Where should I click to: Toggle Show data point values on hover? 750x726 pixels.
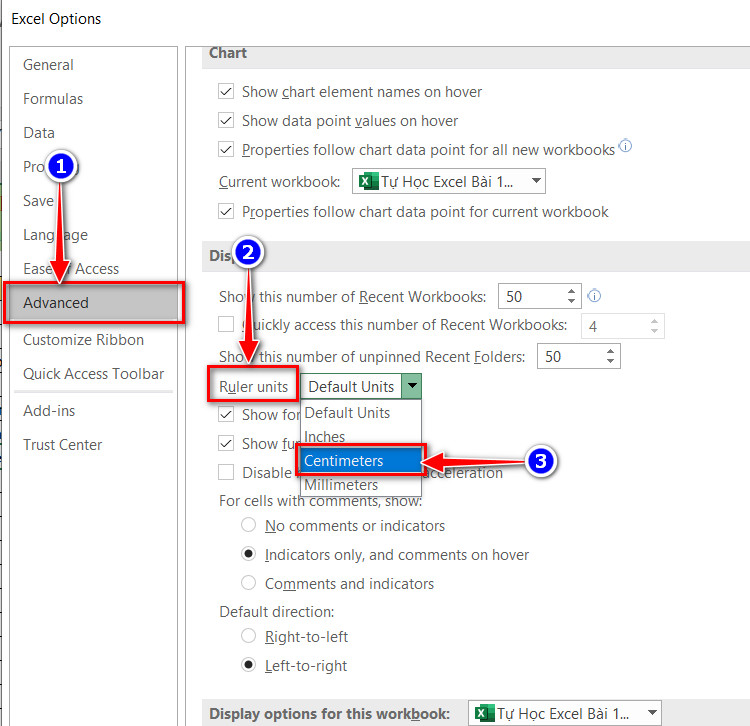tap(226, 121)
